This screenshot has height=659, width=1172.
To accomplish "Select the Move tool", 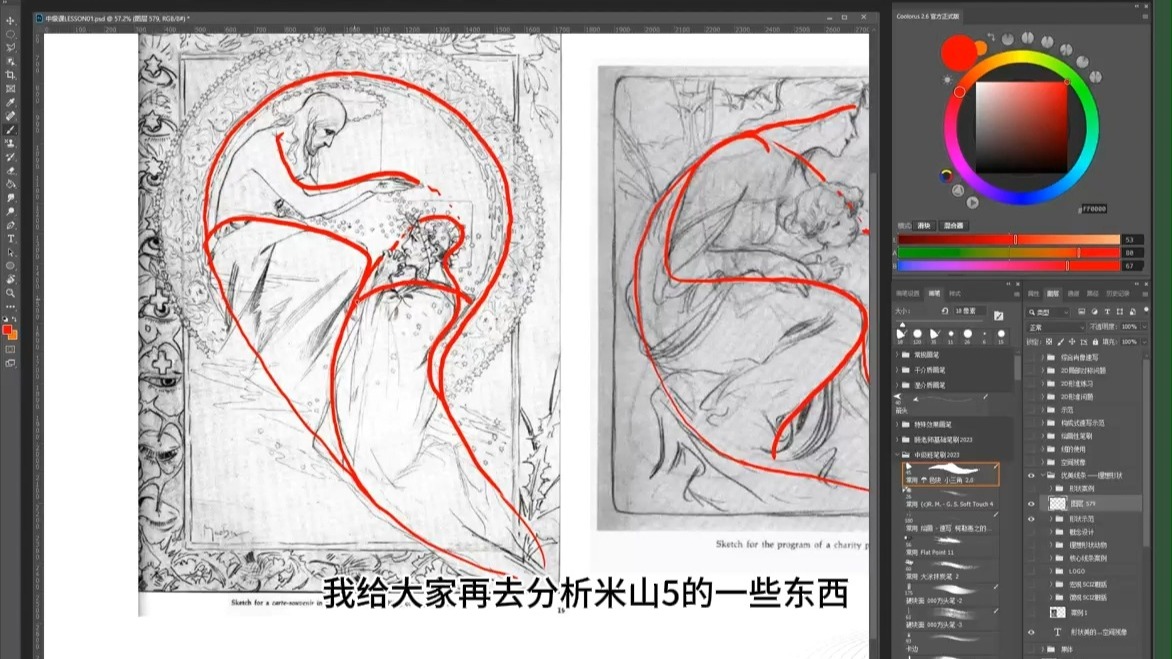I will click(10, 21).
